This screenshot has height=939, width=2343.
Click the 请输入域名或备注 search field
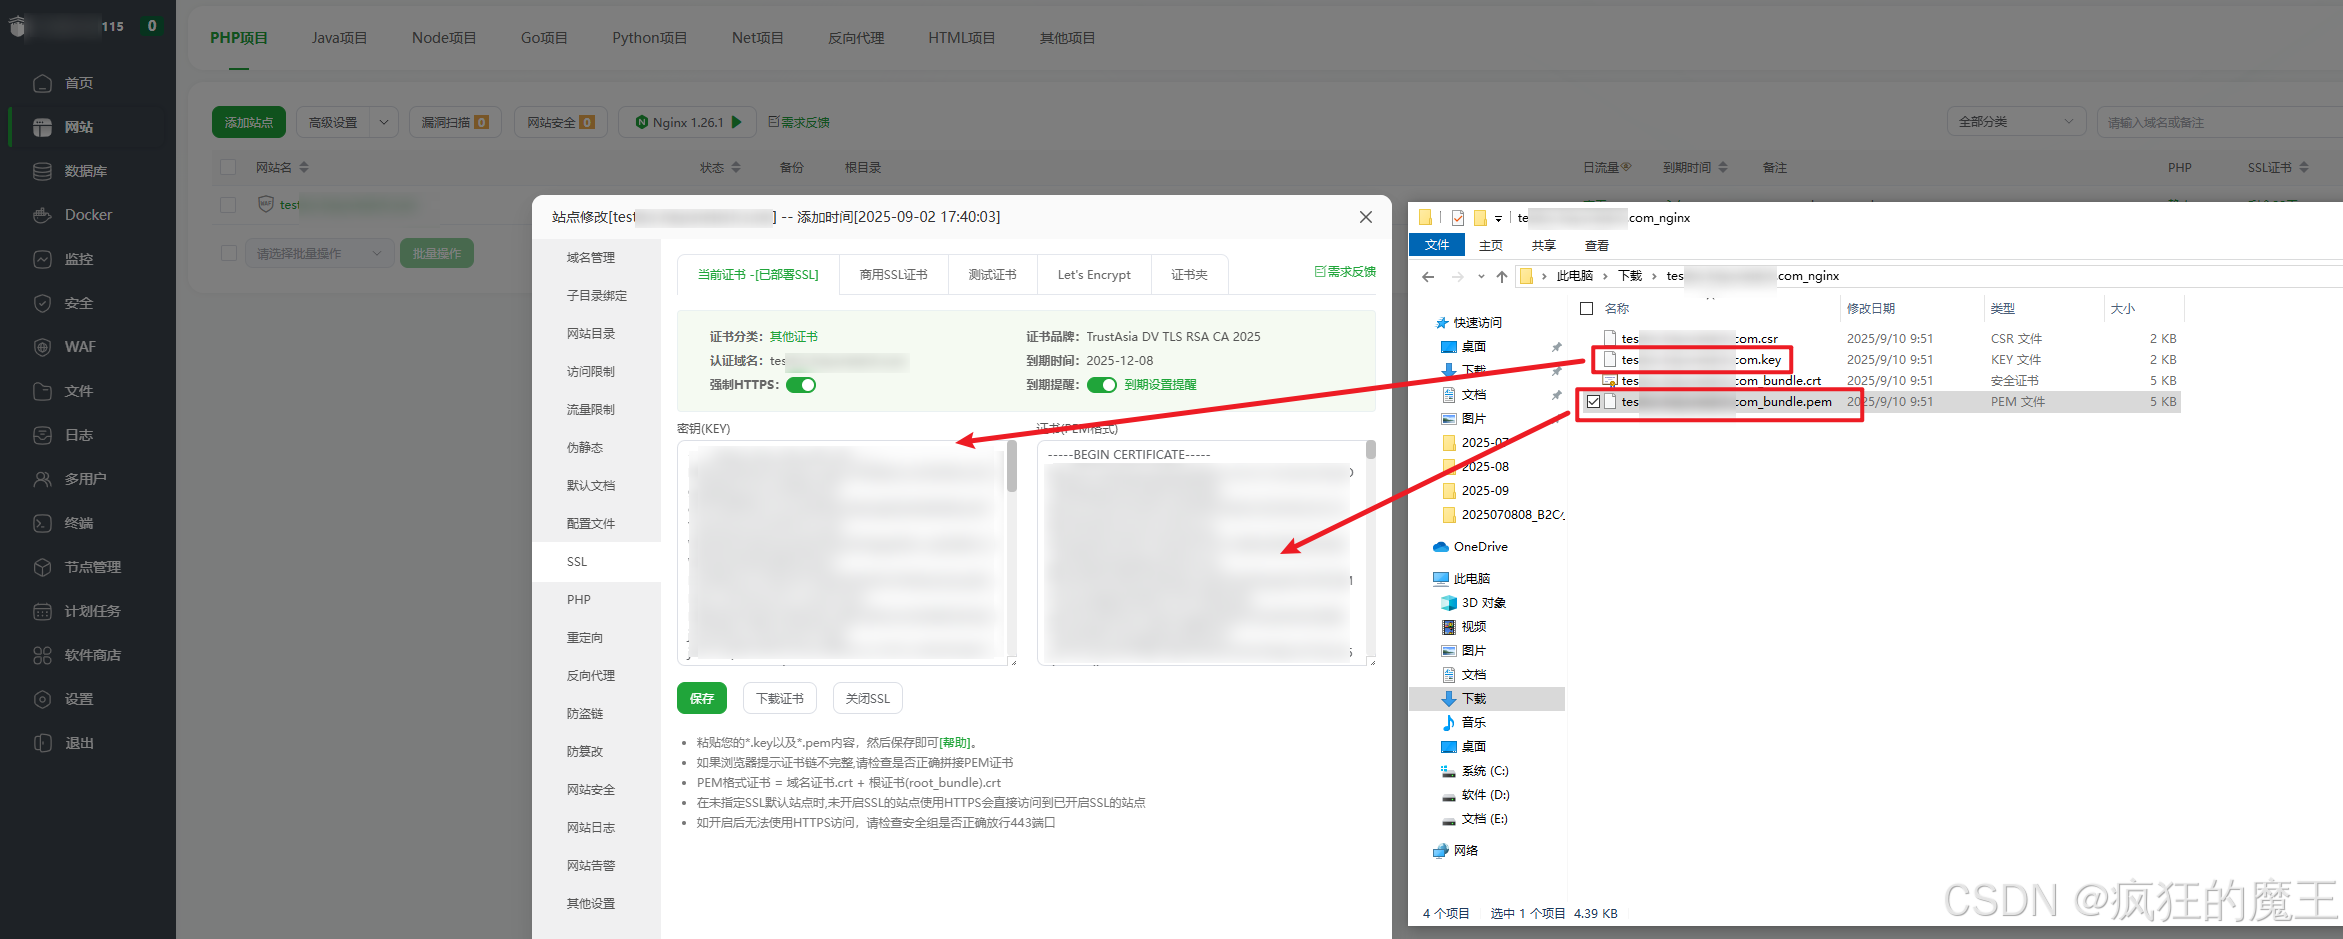[2218, 121]
